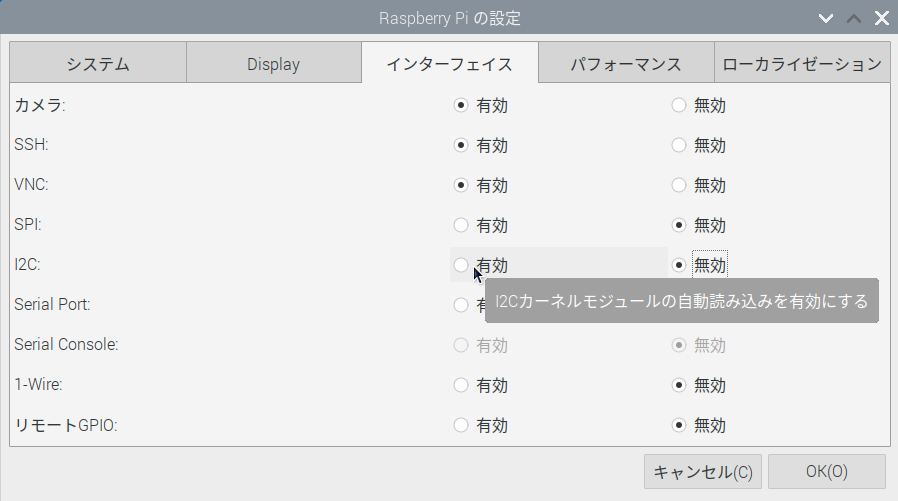The width and height of the screenshot is (898, 501).
Task: Click the キャンセル(C) button
Action: pos(703,471)
